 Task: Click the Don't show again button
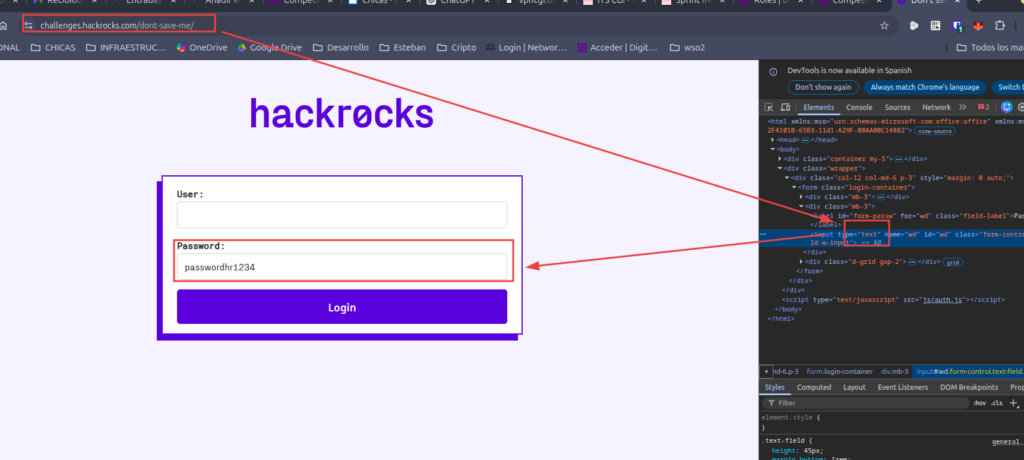pos(823,87)
